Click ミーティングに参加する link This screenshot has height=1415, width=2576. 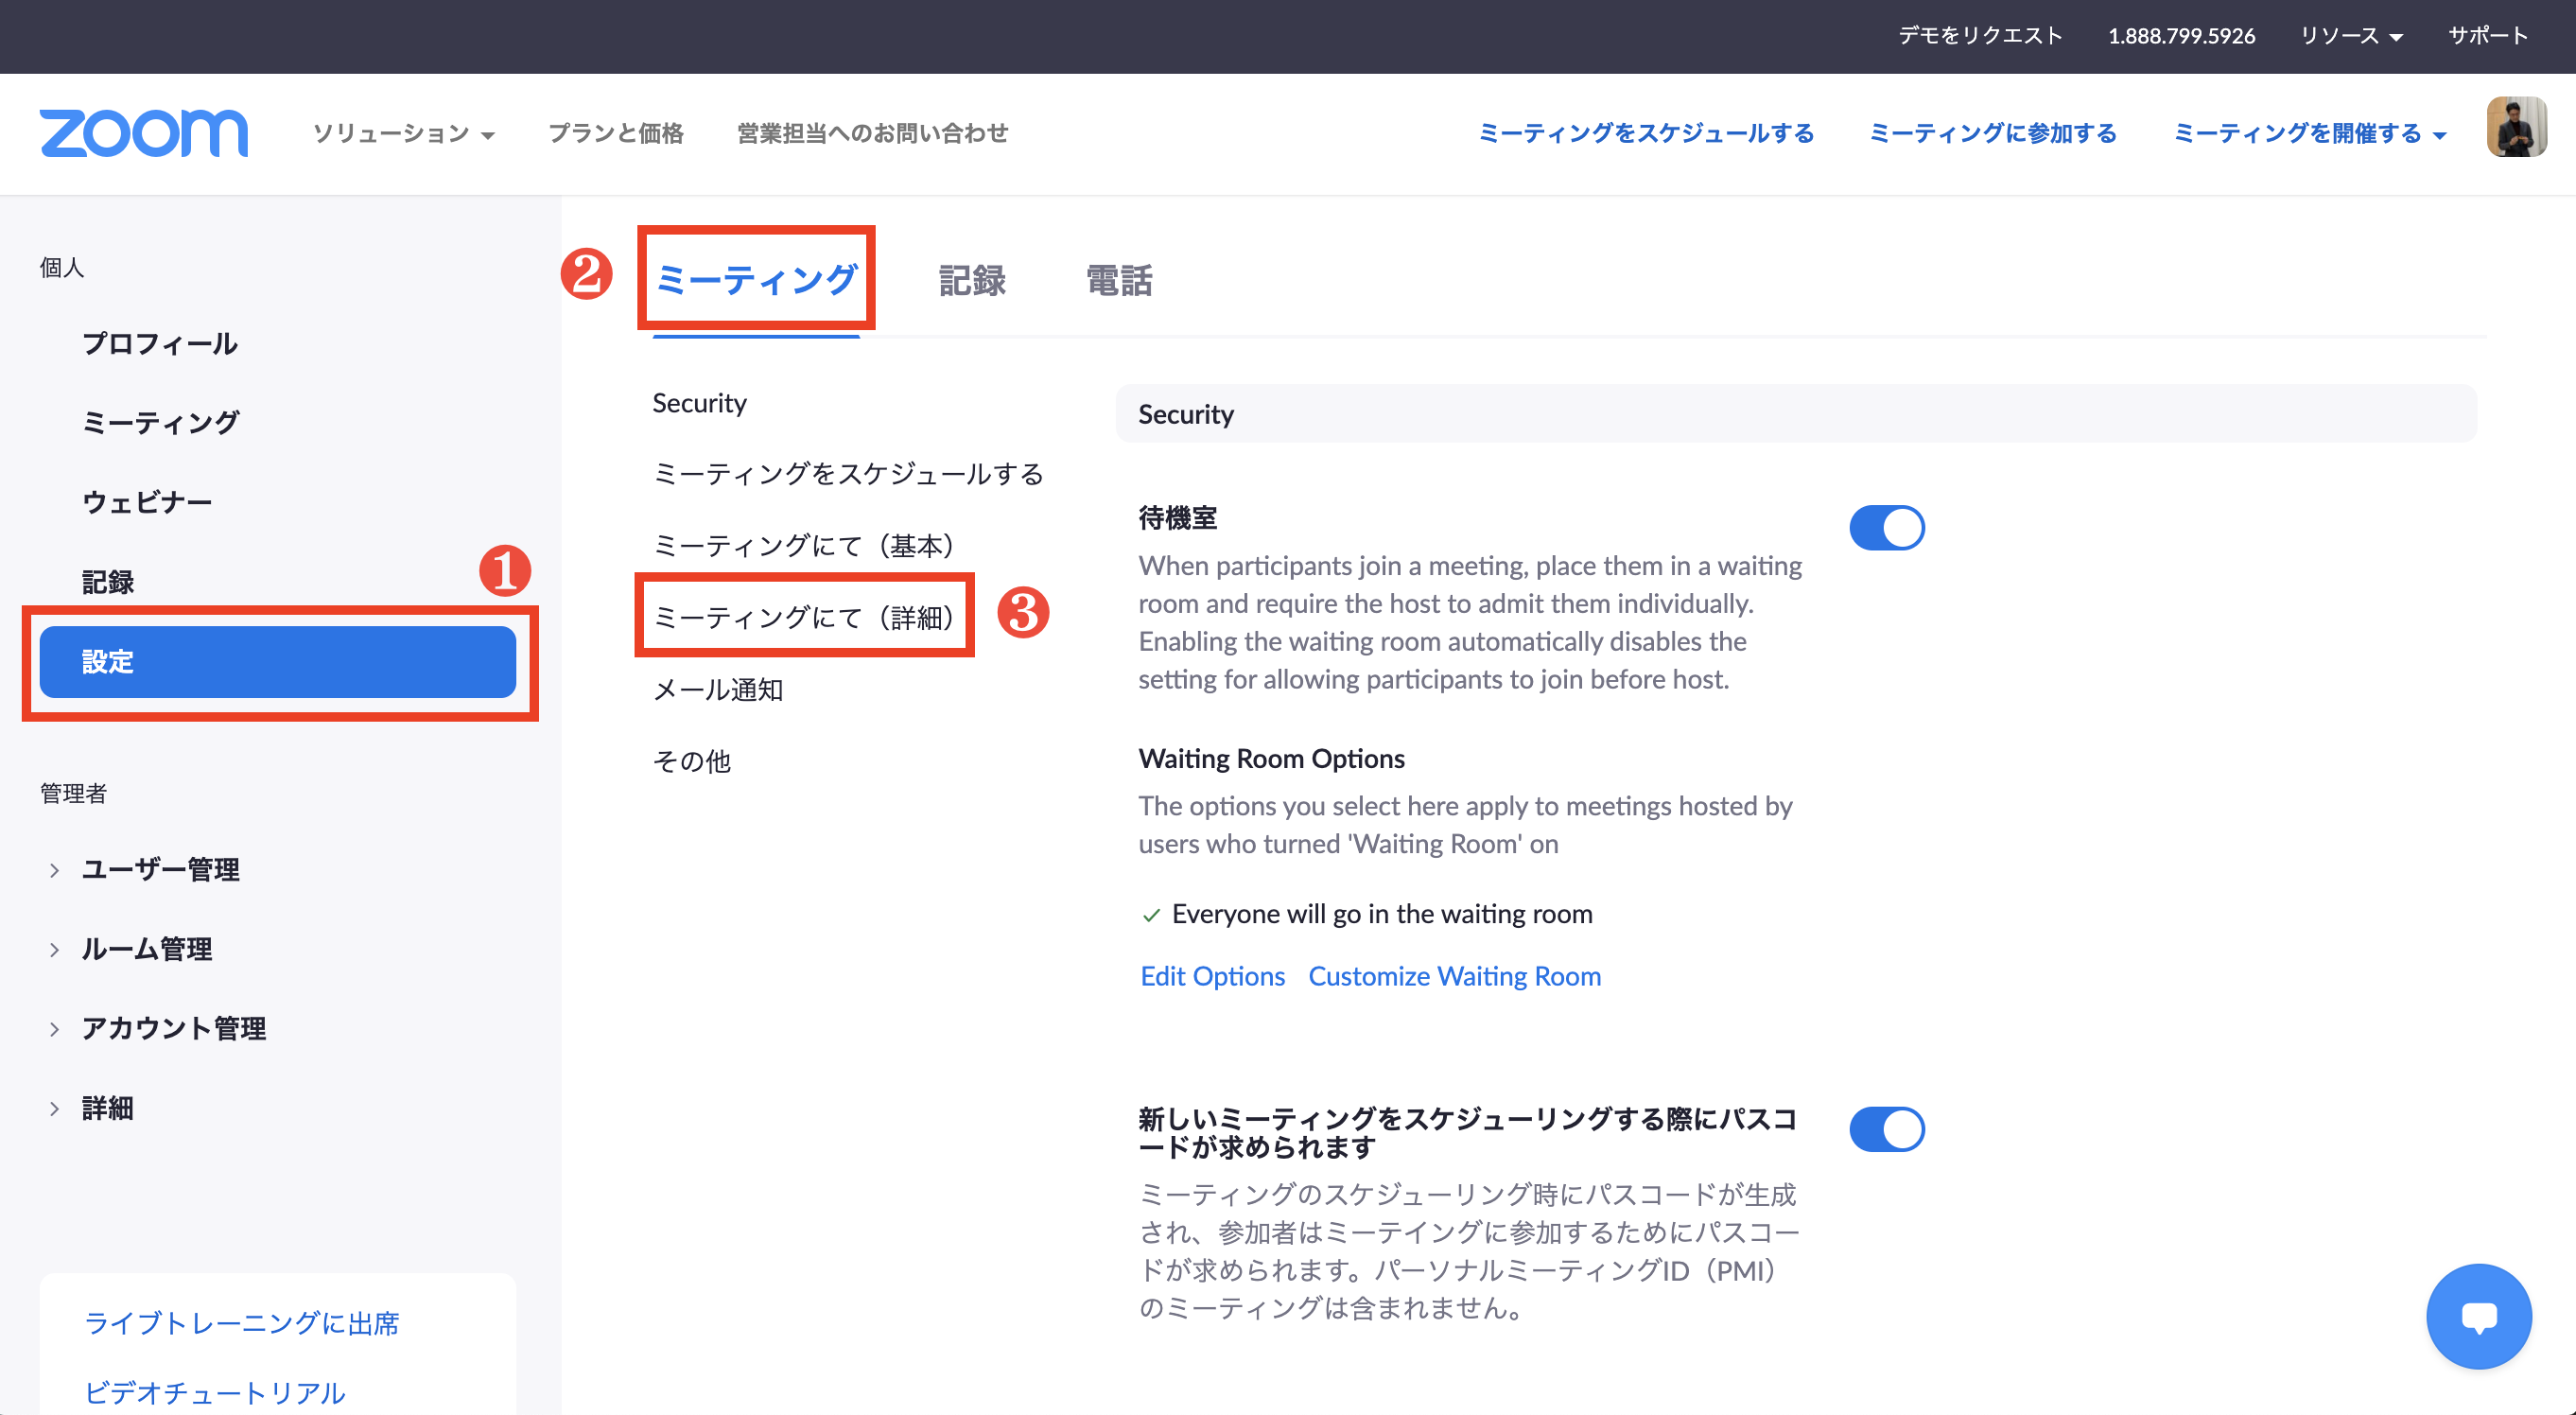1993,133
